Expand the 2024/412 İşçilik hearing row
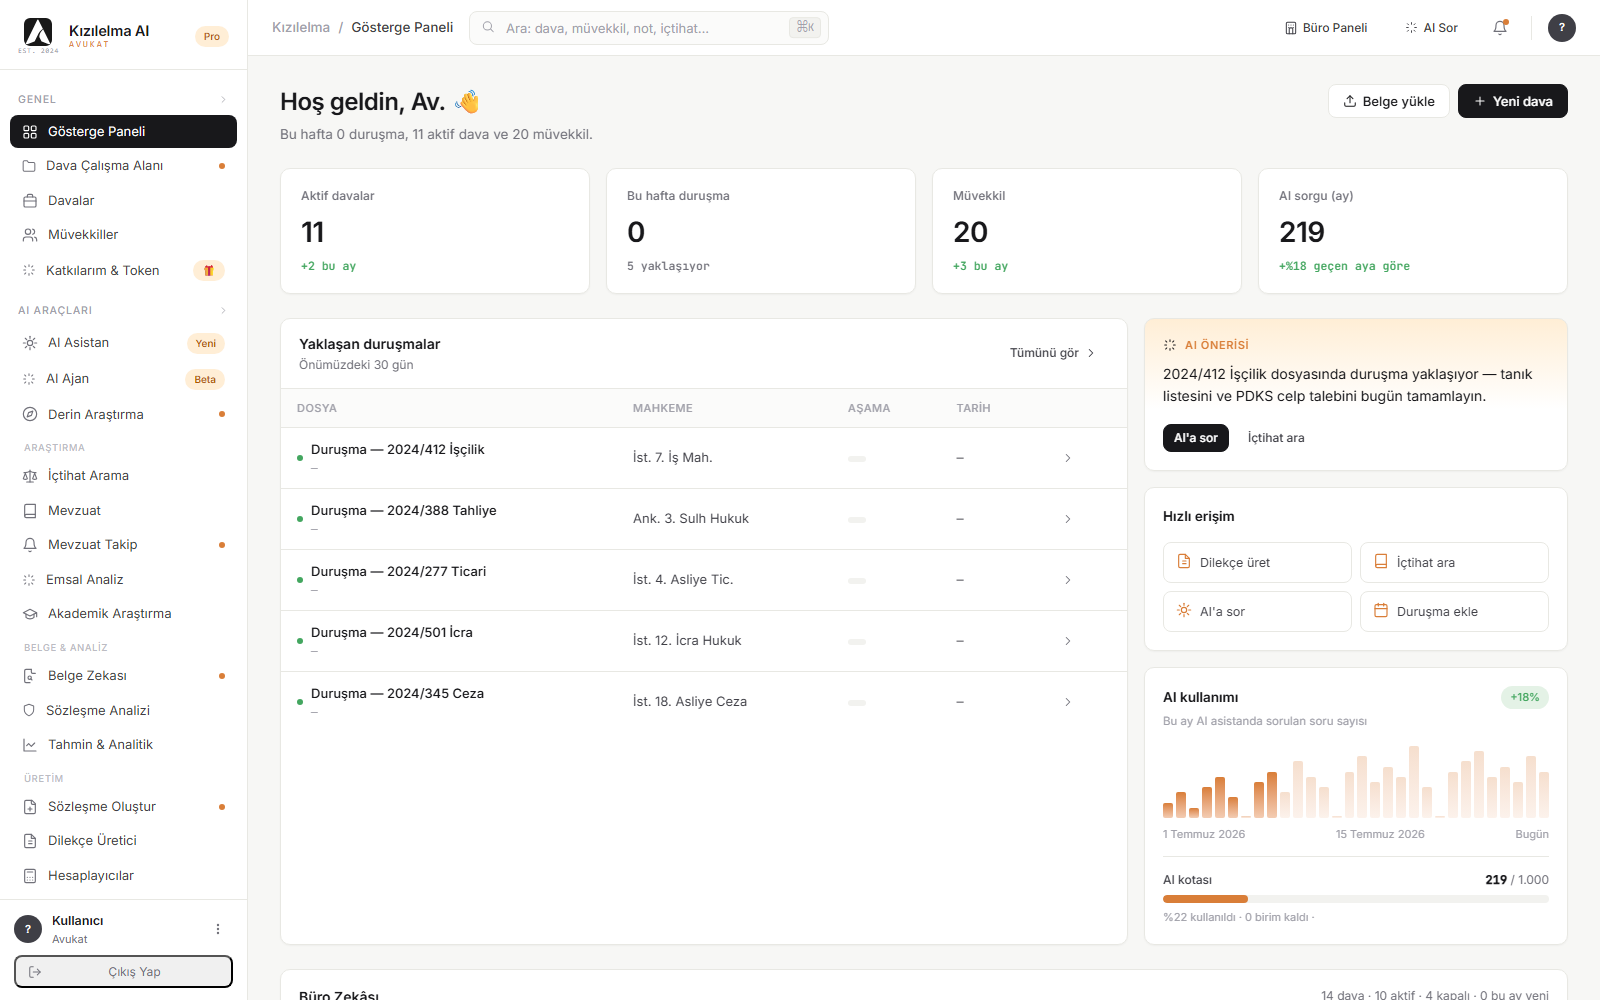 pyautogui.click(x=704, y=458)
